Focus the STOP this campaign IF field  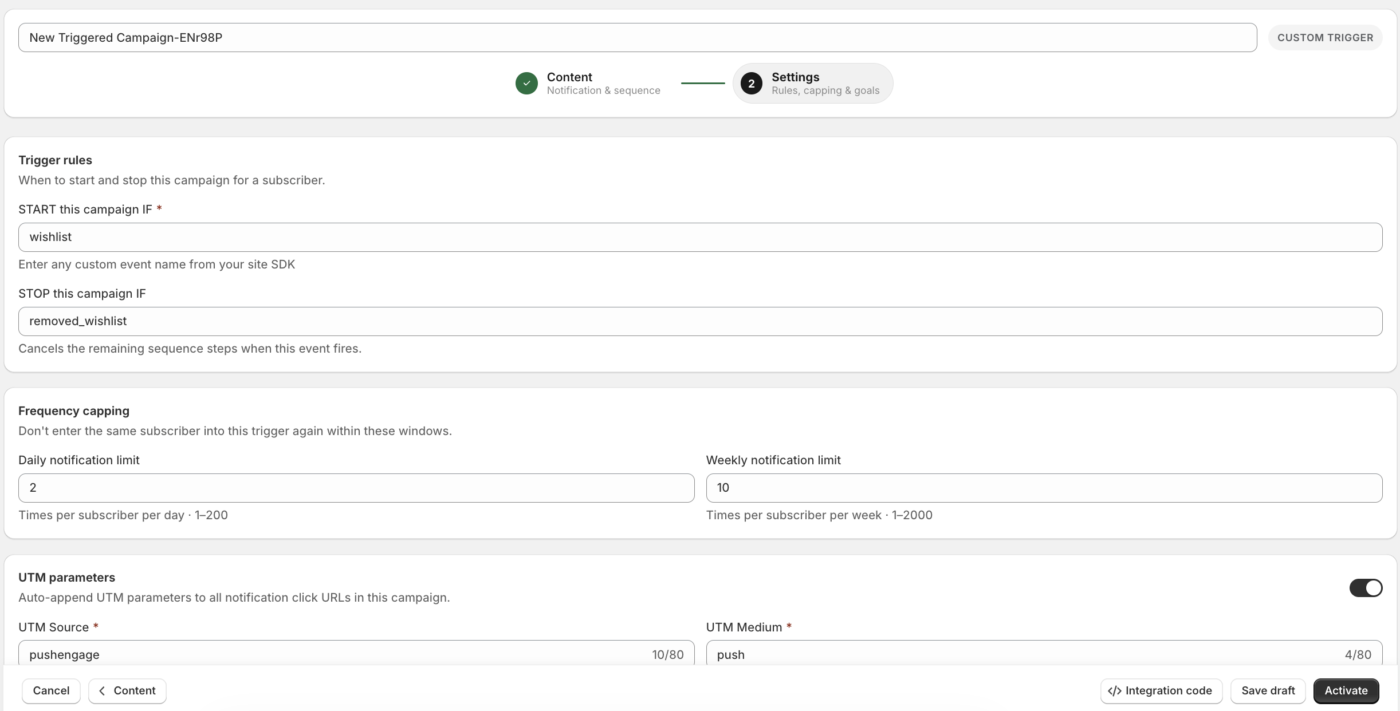(x=700, y=321)
